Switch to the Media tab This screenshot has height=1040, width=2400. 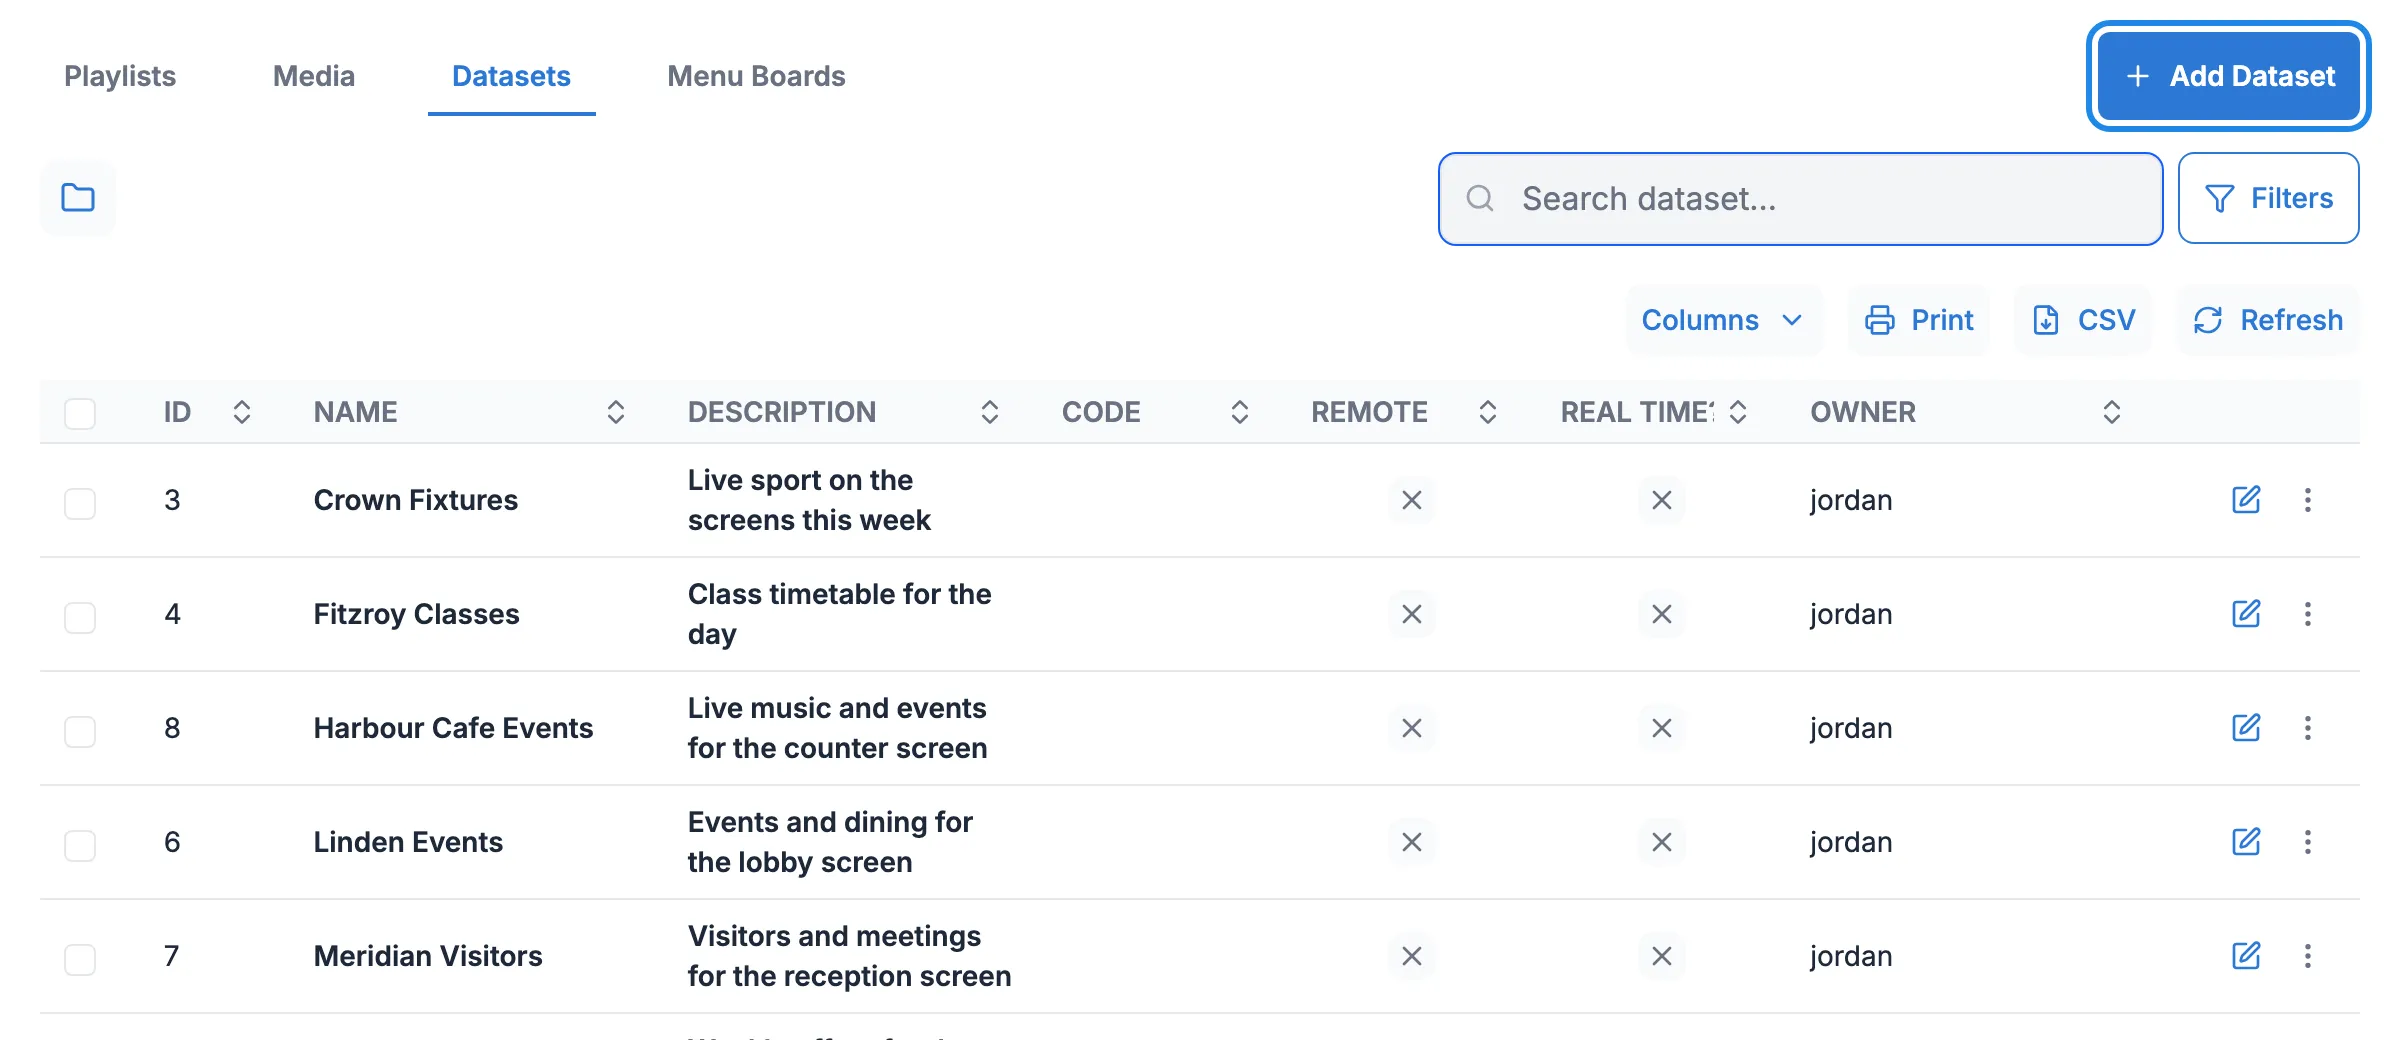pos(314,76)
